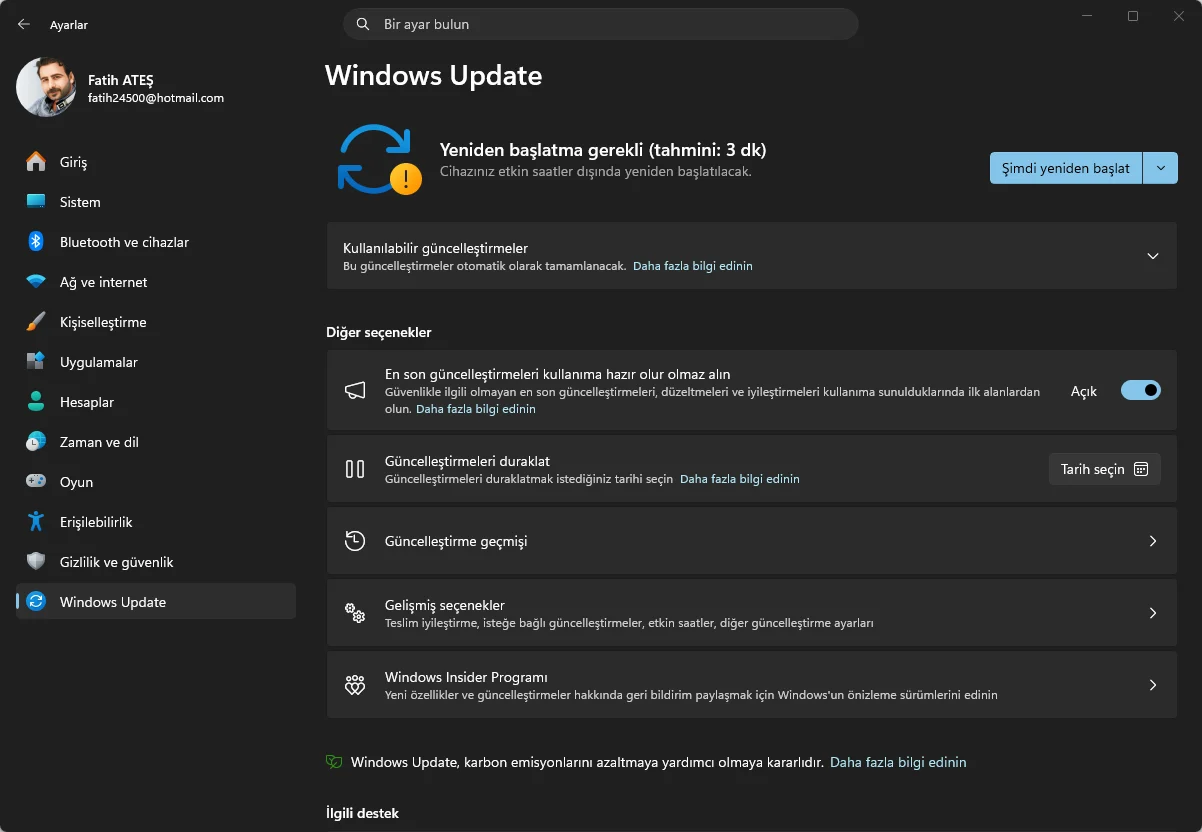Click the Güncelleştirme geçmişi row title
Image resolution: width=1202 pixels, height=832 pixels.
pyautogui.click(x=456, y=541)
